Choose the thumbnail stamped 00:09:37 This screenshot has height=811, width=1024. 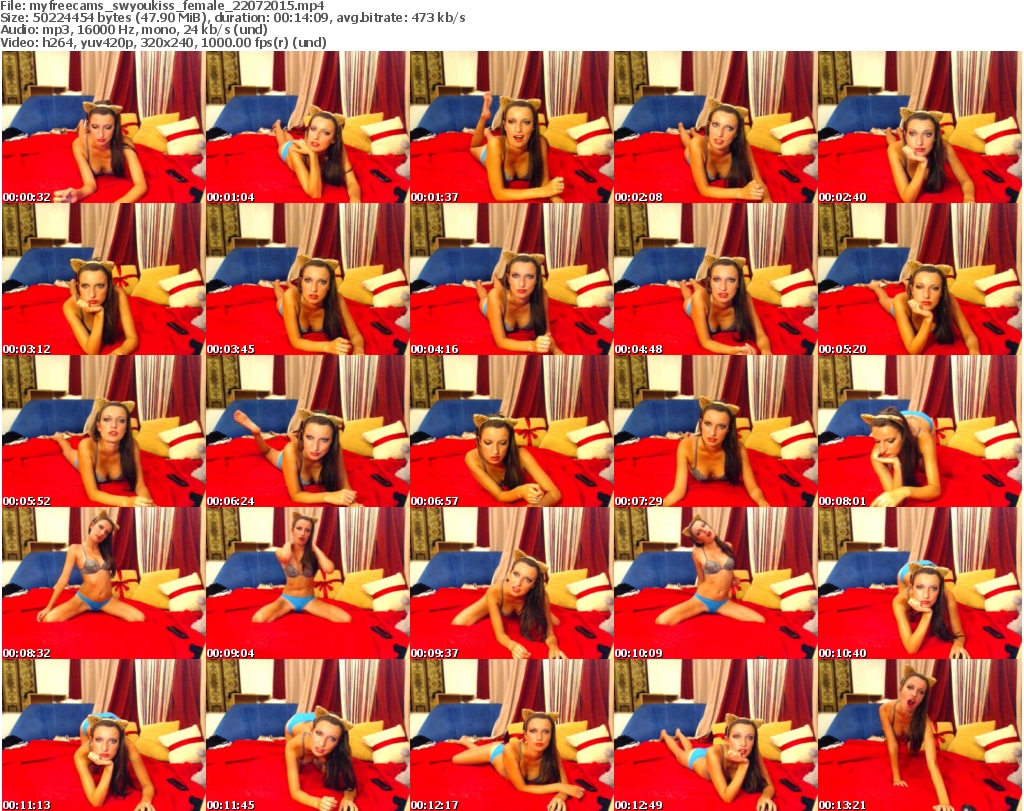click(x=511, y=584)
